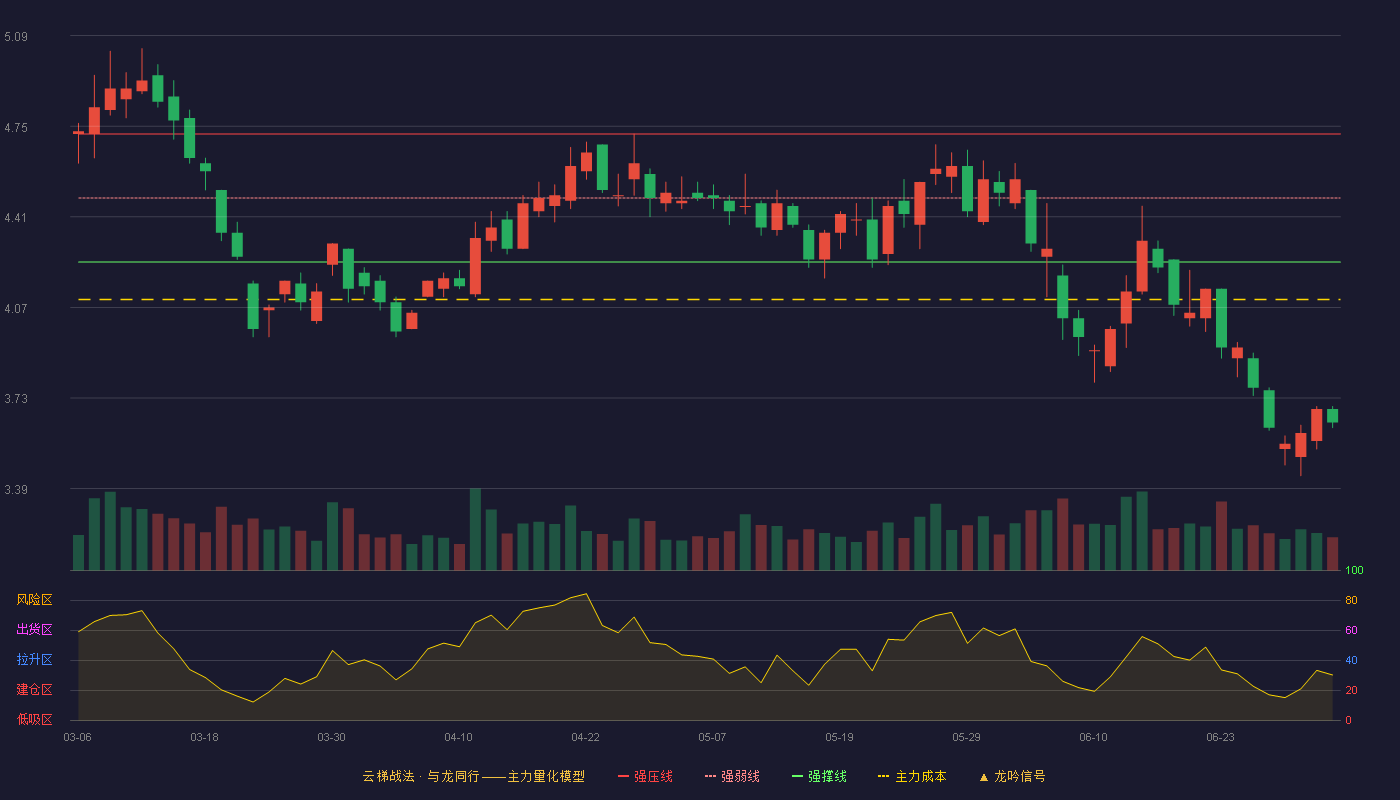This screenshot has height=800, width=1400.
Task: Click the 05-07 date label
Action: pyautogui.click(x=712, y=737)
